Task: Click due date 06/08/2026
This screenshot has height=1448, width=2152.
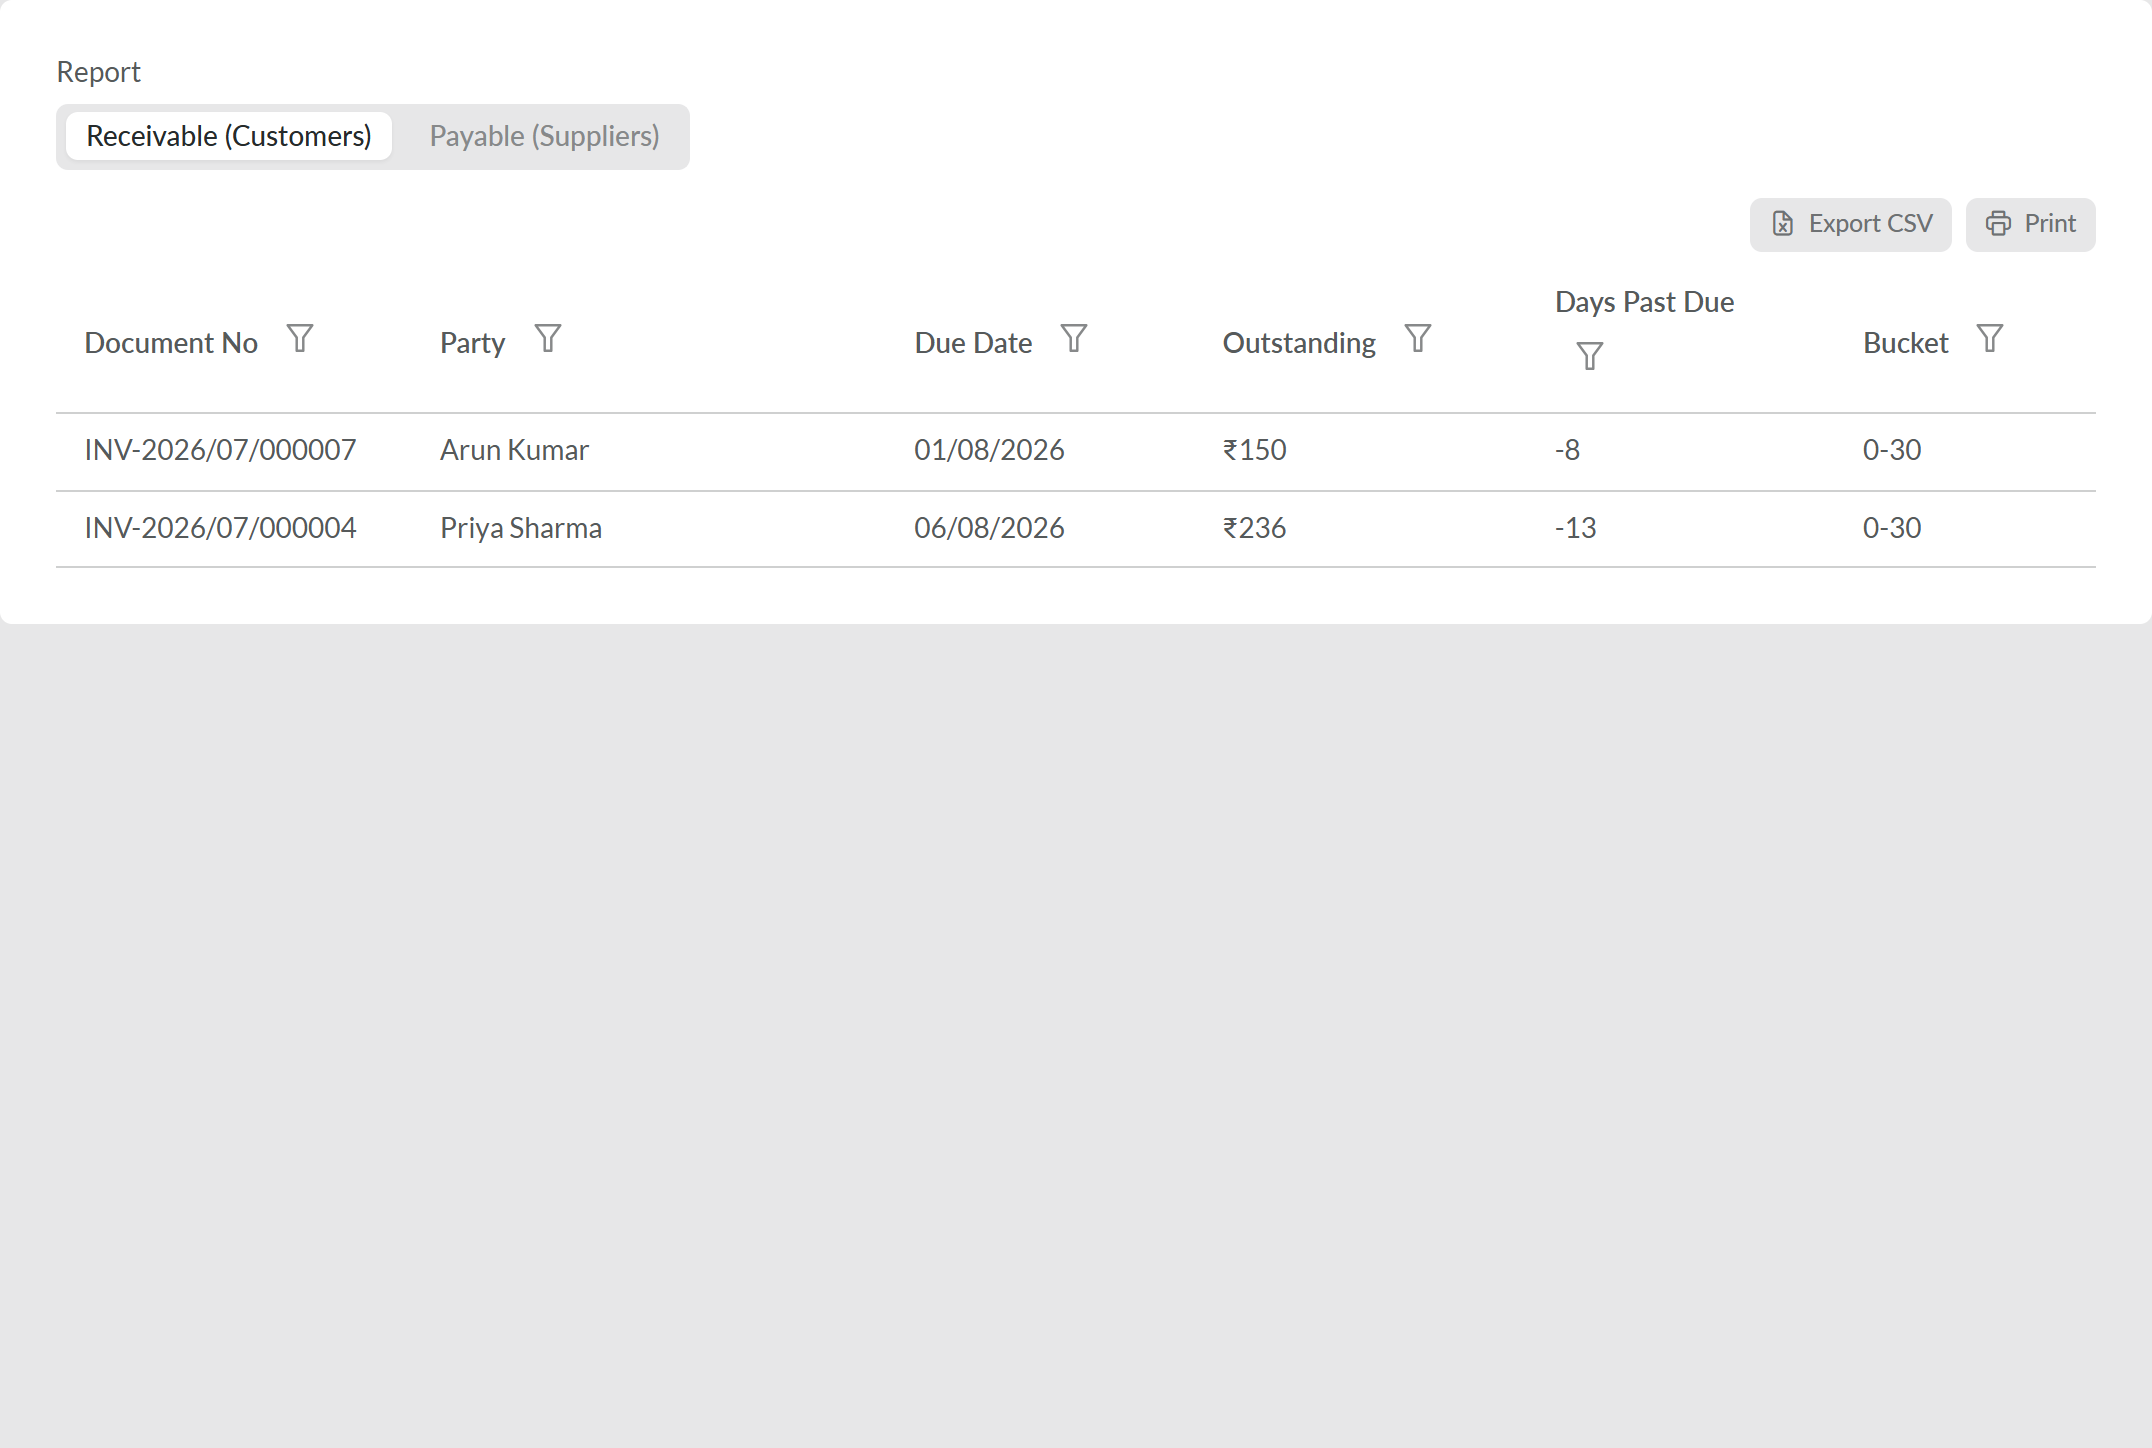Action: click(989, 528)
